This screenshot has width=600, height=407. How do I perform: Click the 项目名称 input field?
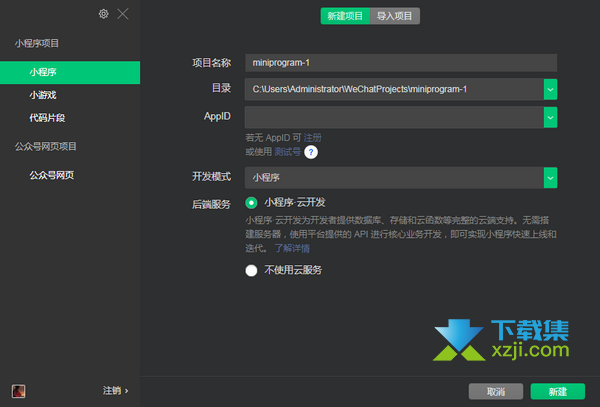401,63
